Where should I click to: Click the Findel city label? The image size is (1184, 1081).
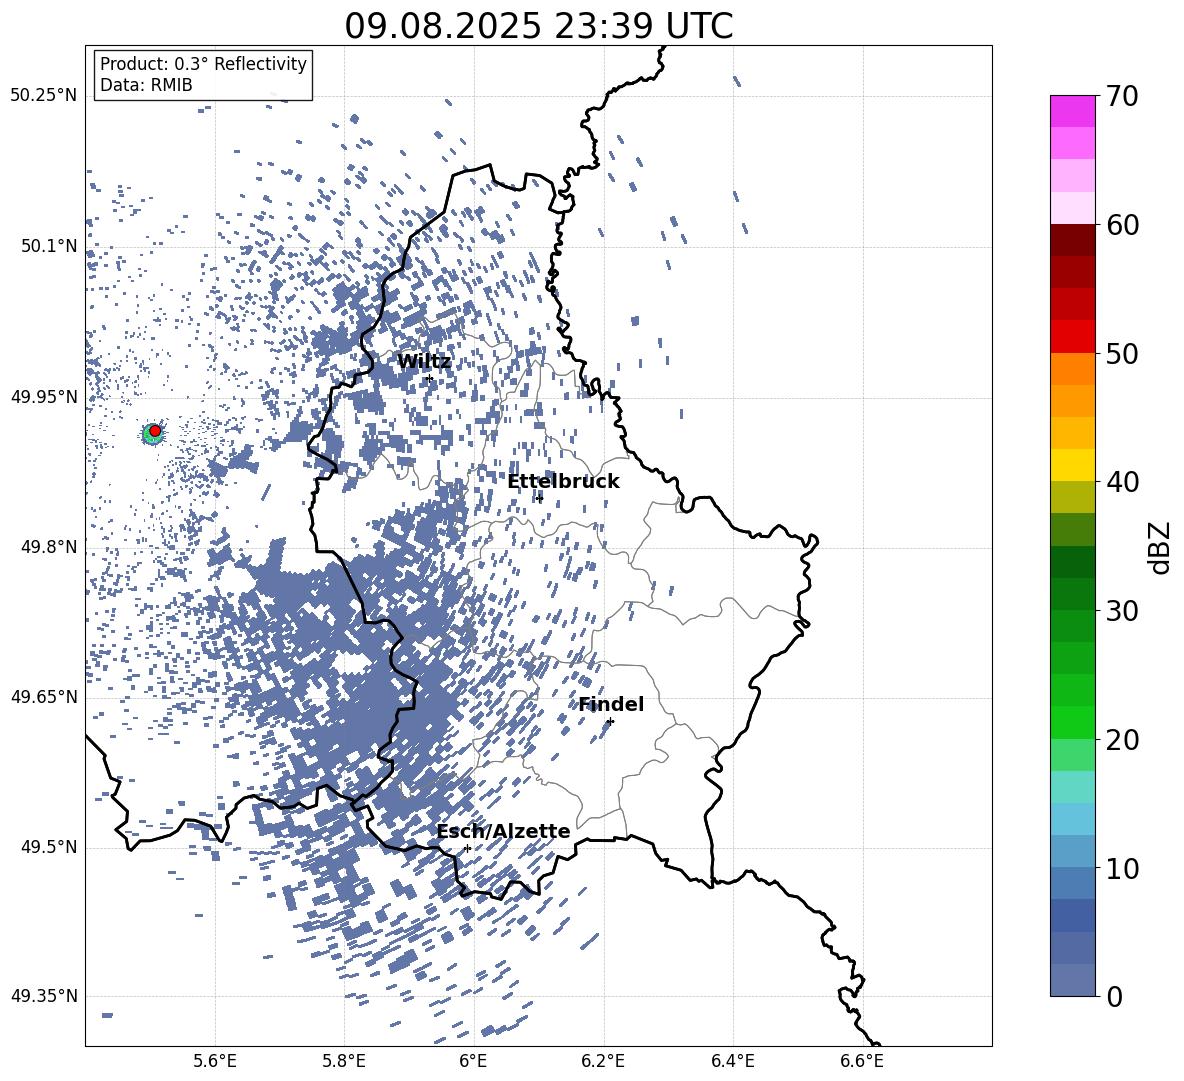click(611, 704)
